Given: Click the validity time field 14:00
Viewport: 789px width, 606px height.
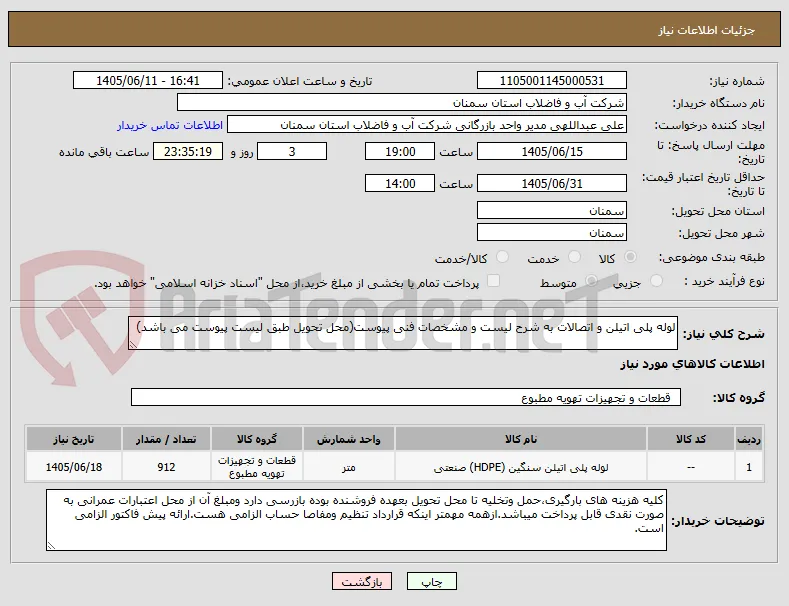Looking at the screenshot, I should coord(400,183).
